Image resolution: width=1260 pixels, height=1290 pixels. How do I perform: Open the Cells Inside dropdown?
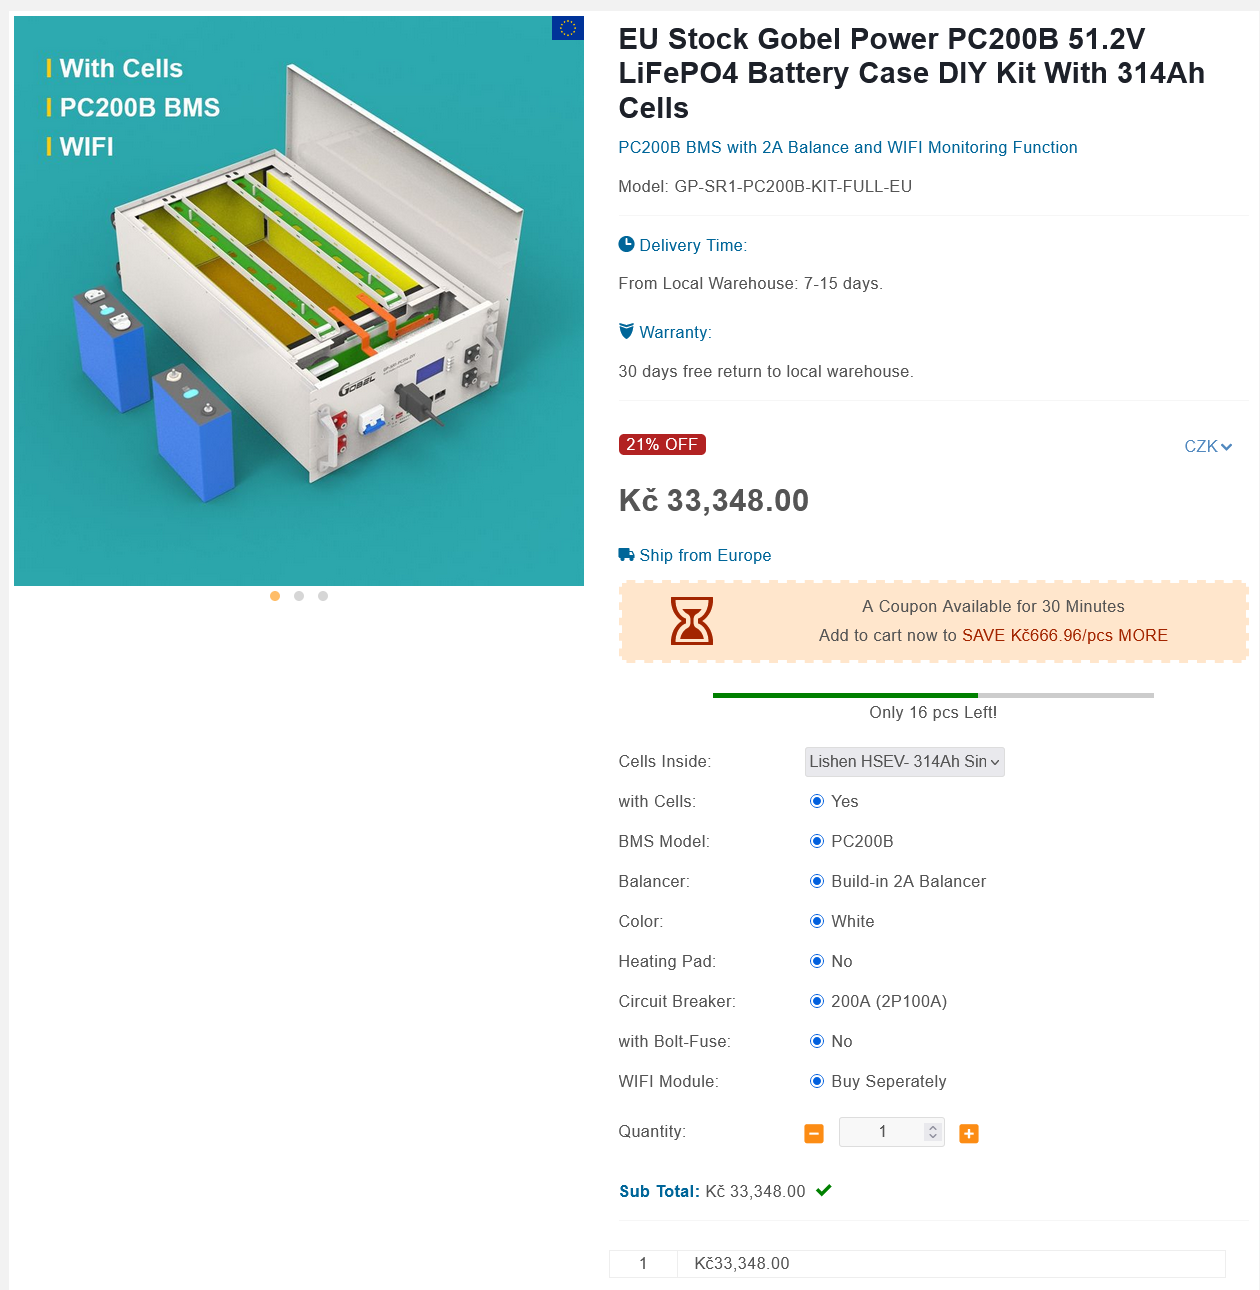(x=904, y=762)
